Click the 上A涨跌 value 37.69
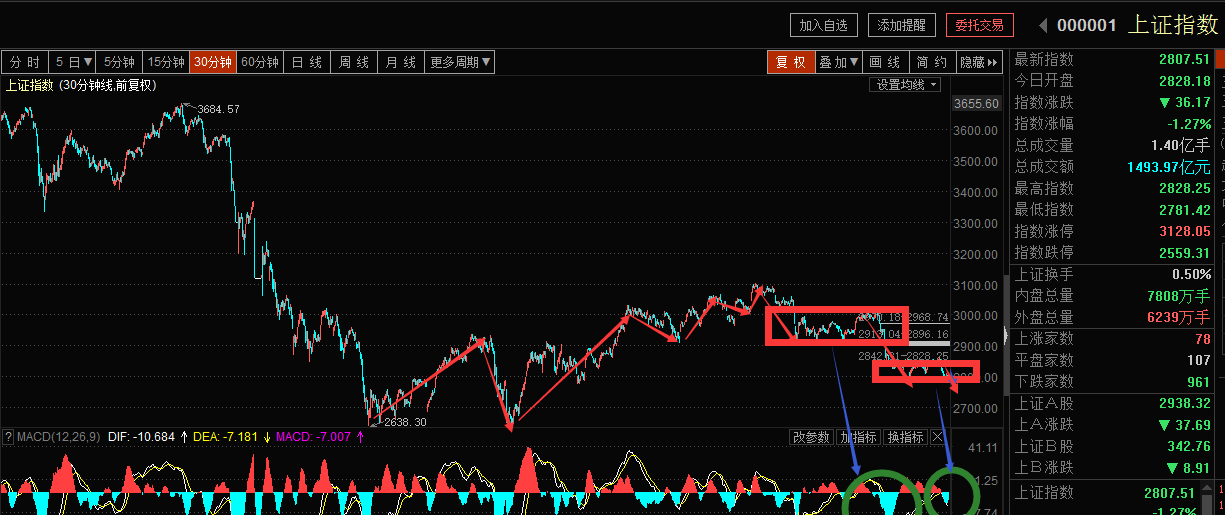The width and height of the screenshot is (1225, 515). [x=1193, y=424]
